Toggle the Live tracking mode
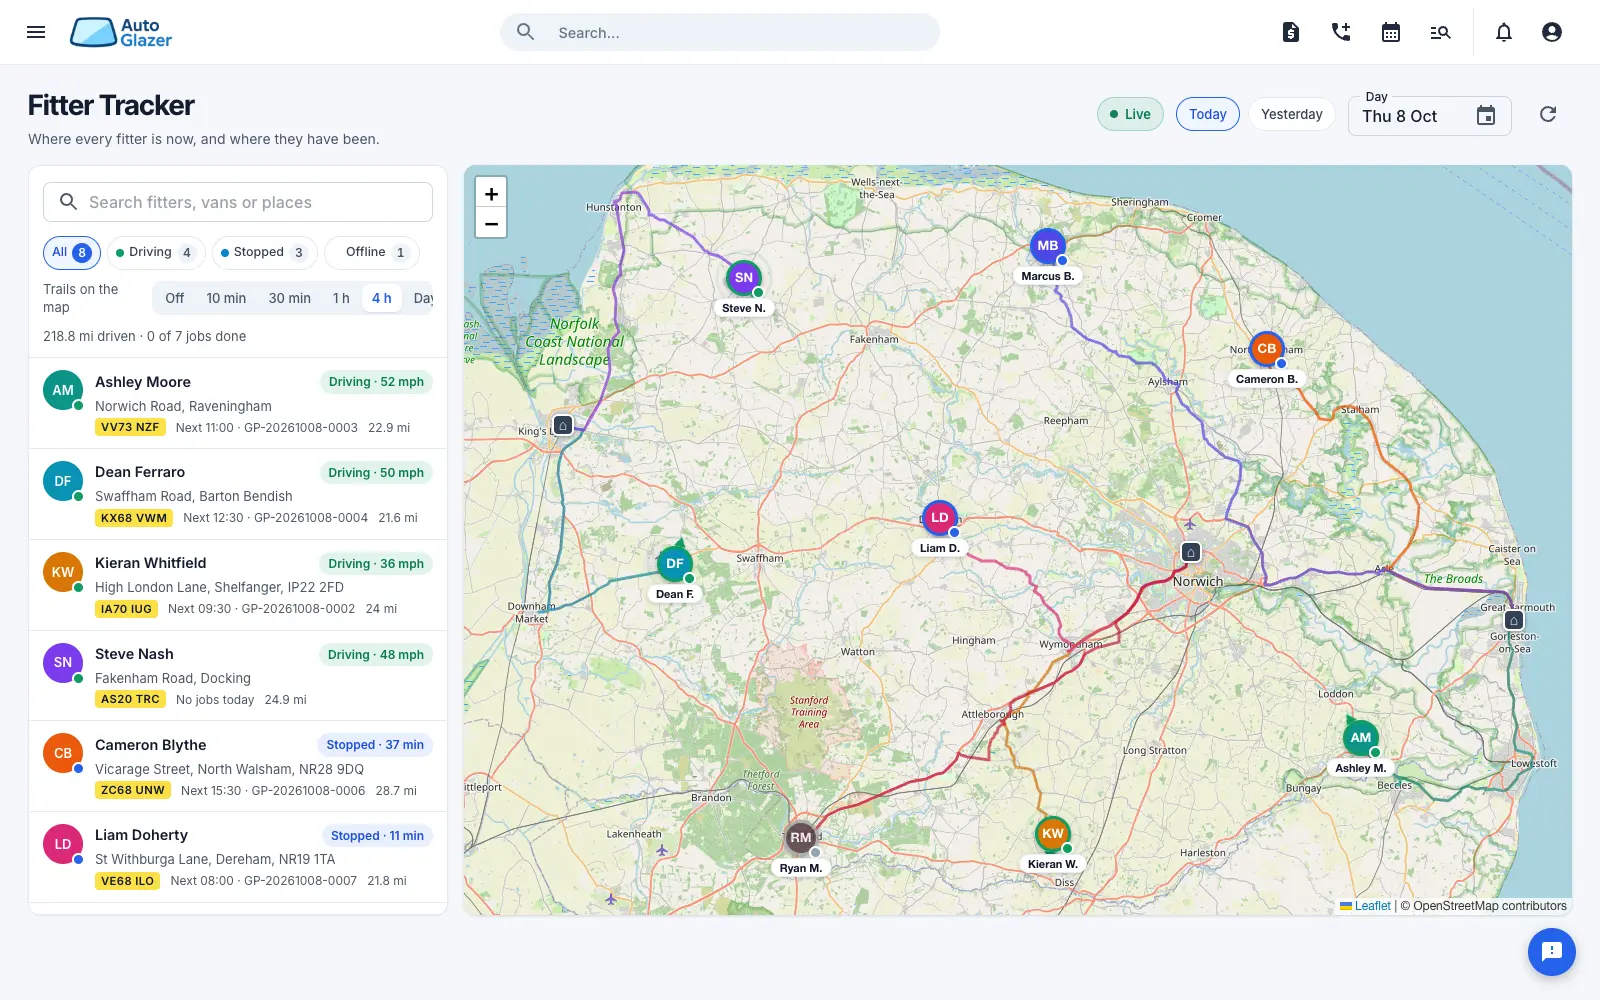1600x1000 pixels. click(1130, 114)
